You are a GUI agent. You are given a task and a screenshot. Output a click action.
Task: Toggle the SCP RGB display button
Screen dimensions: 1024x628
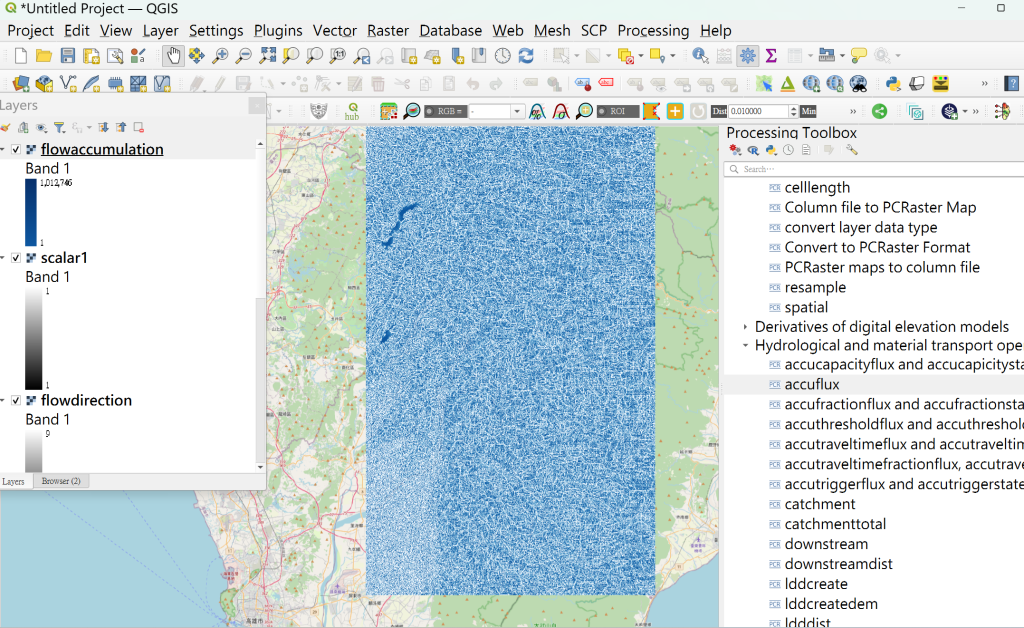(445, 111)
